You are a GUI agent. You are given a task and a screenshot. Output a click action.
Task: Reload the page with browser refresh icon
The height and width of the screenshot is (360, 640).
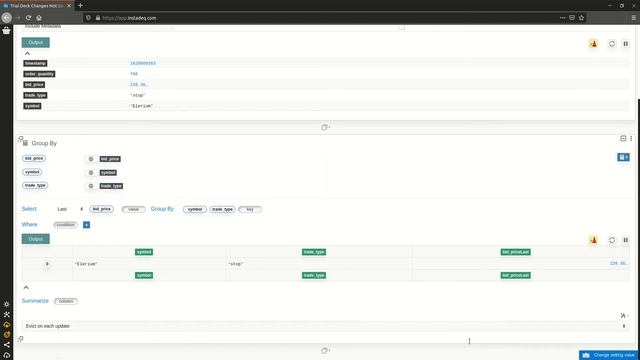pos(28,18)
